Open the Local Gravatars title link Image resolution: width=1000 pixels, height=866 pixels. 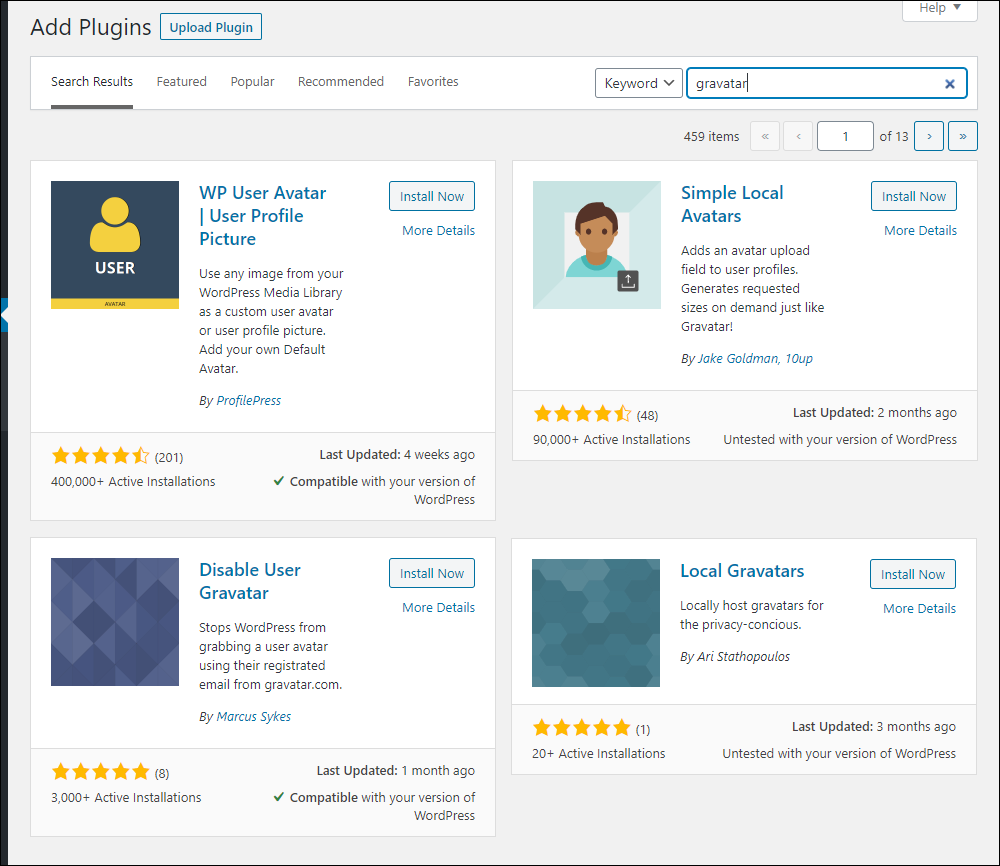(742, 571)
